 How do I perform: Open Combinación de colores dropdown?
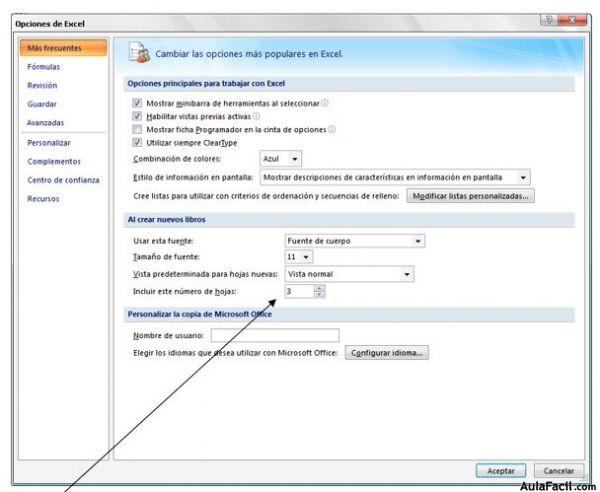[280, 159]
